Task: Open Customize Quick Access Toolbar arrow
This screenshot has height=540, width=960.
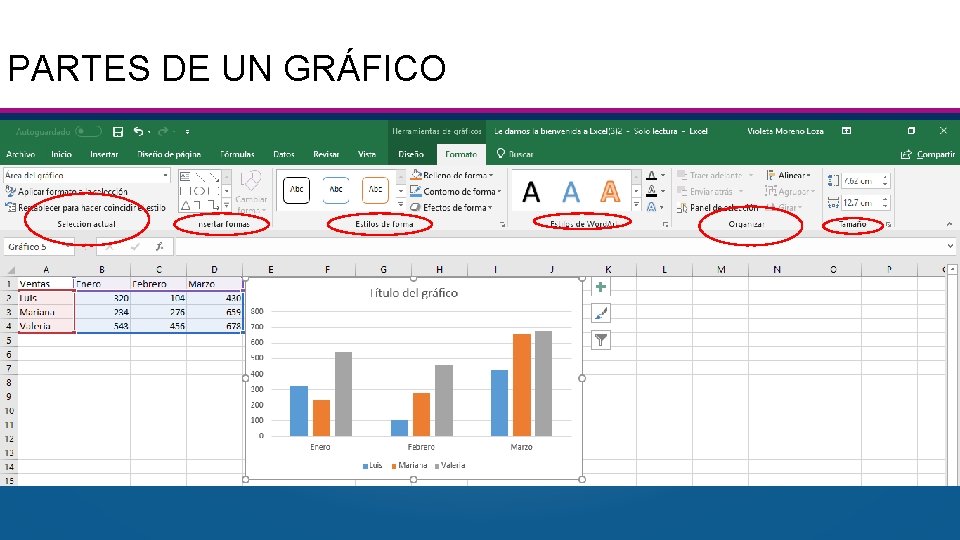Action: 187,132
